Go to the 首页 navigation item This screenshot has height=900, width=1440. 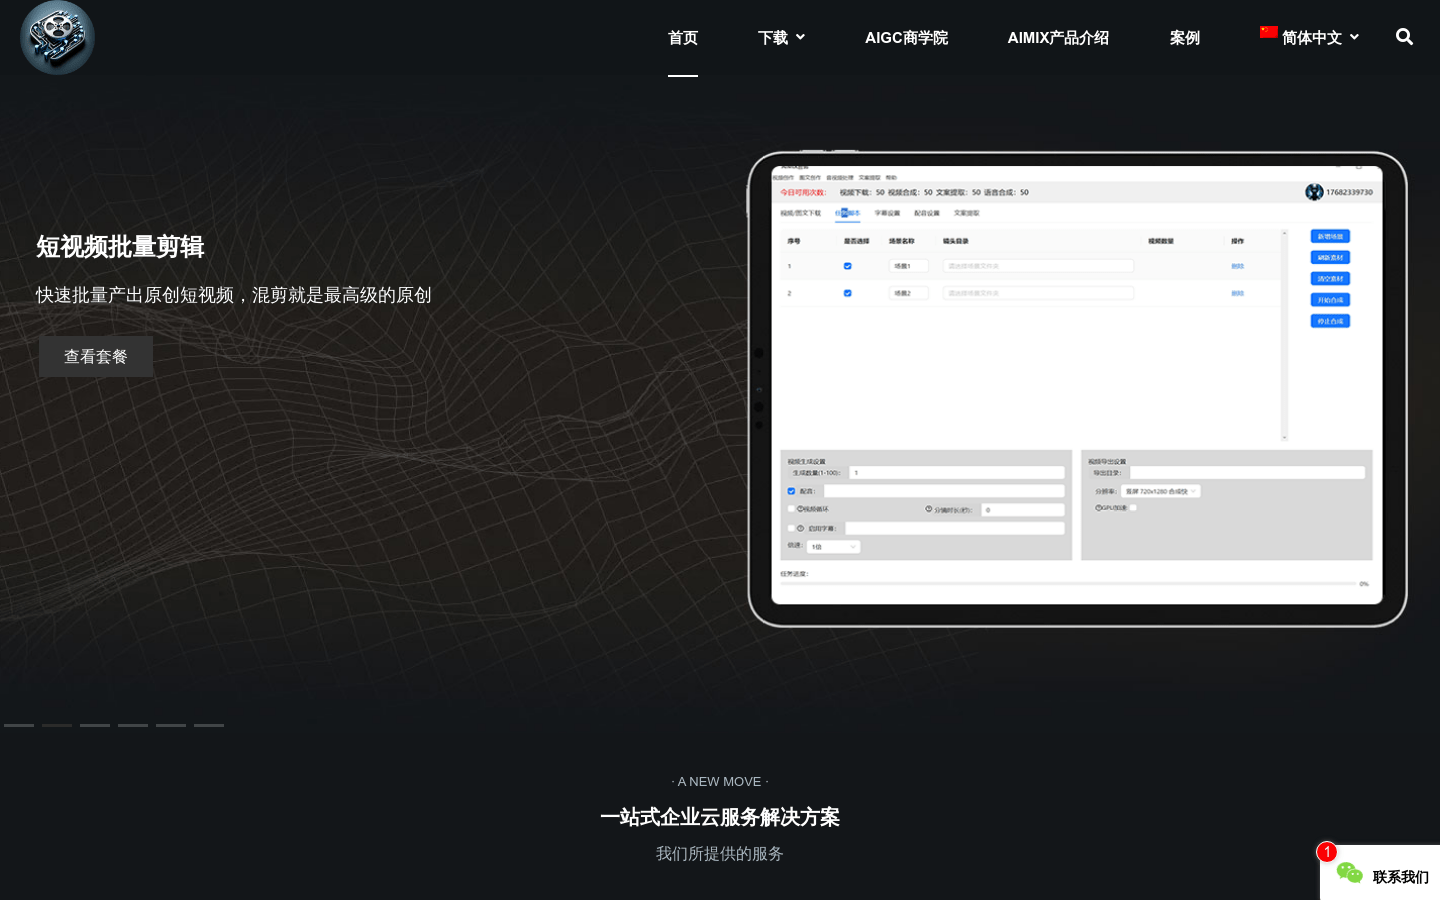tap(683, 38)
